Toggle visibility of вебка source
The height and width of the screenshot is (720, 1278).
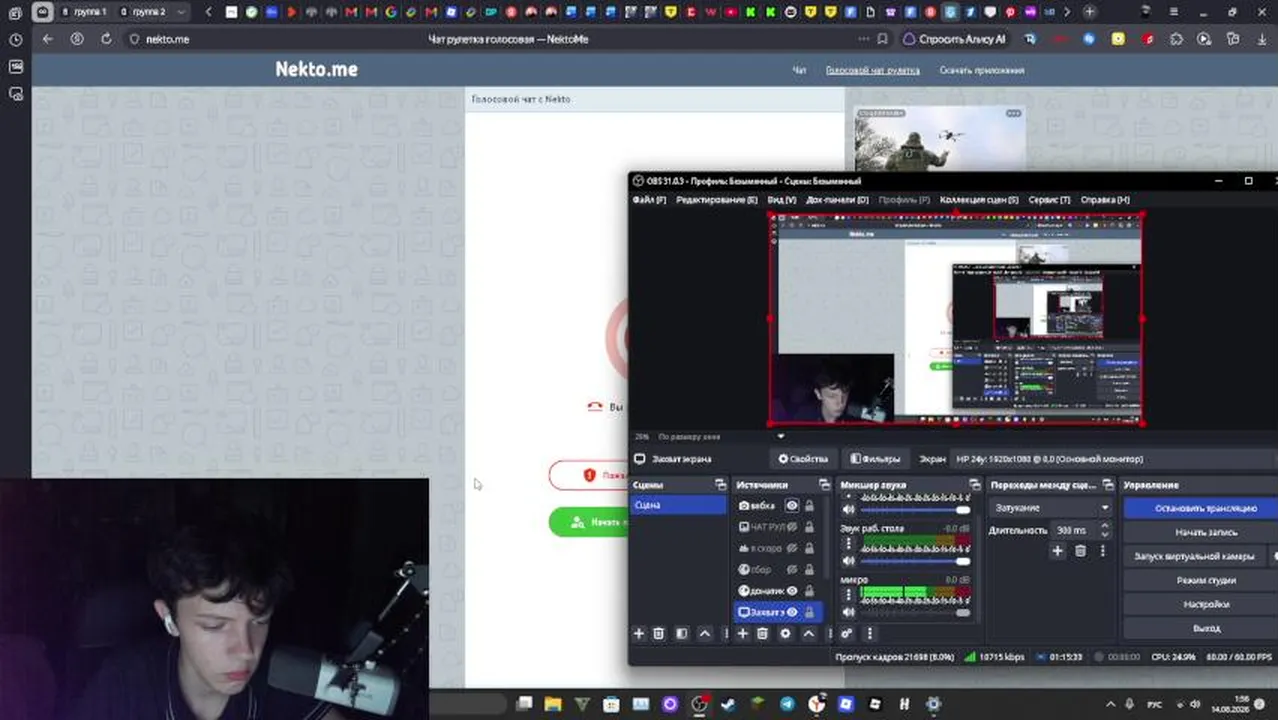click(x=792, y=506)
